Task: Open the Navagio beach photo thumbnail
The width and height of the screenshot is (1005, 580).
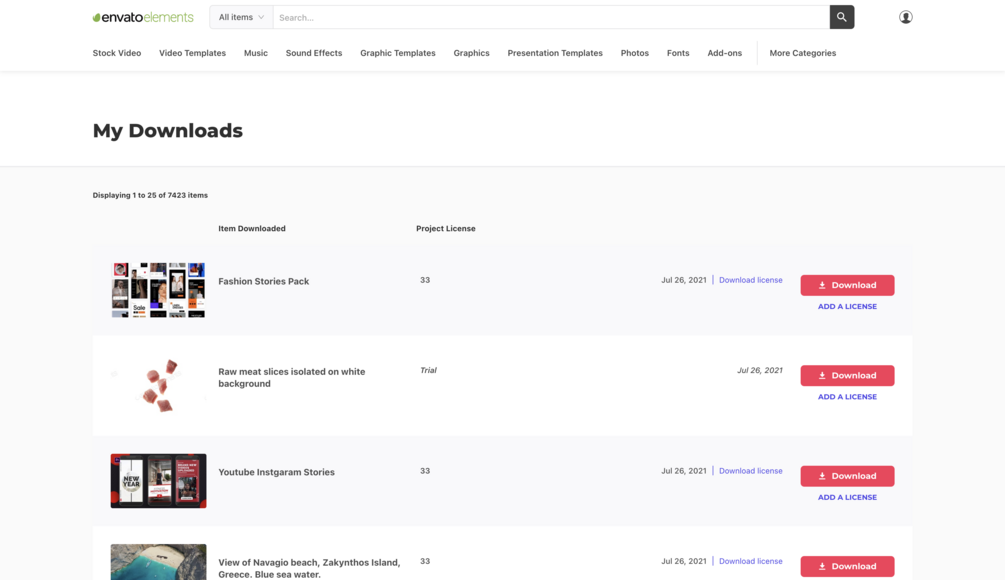Action: click(x=158, y=562)
